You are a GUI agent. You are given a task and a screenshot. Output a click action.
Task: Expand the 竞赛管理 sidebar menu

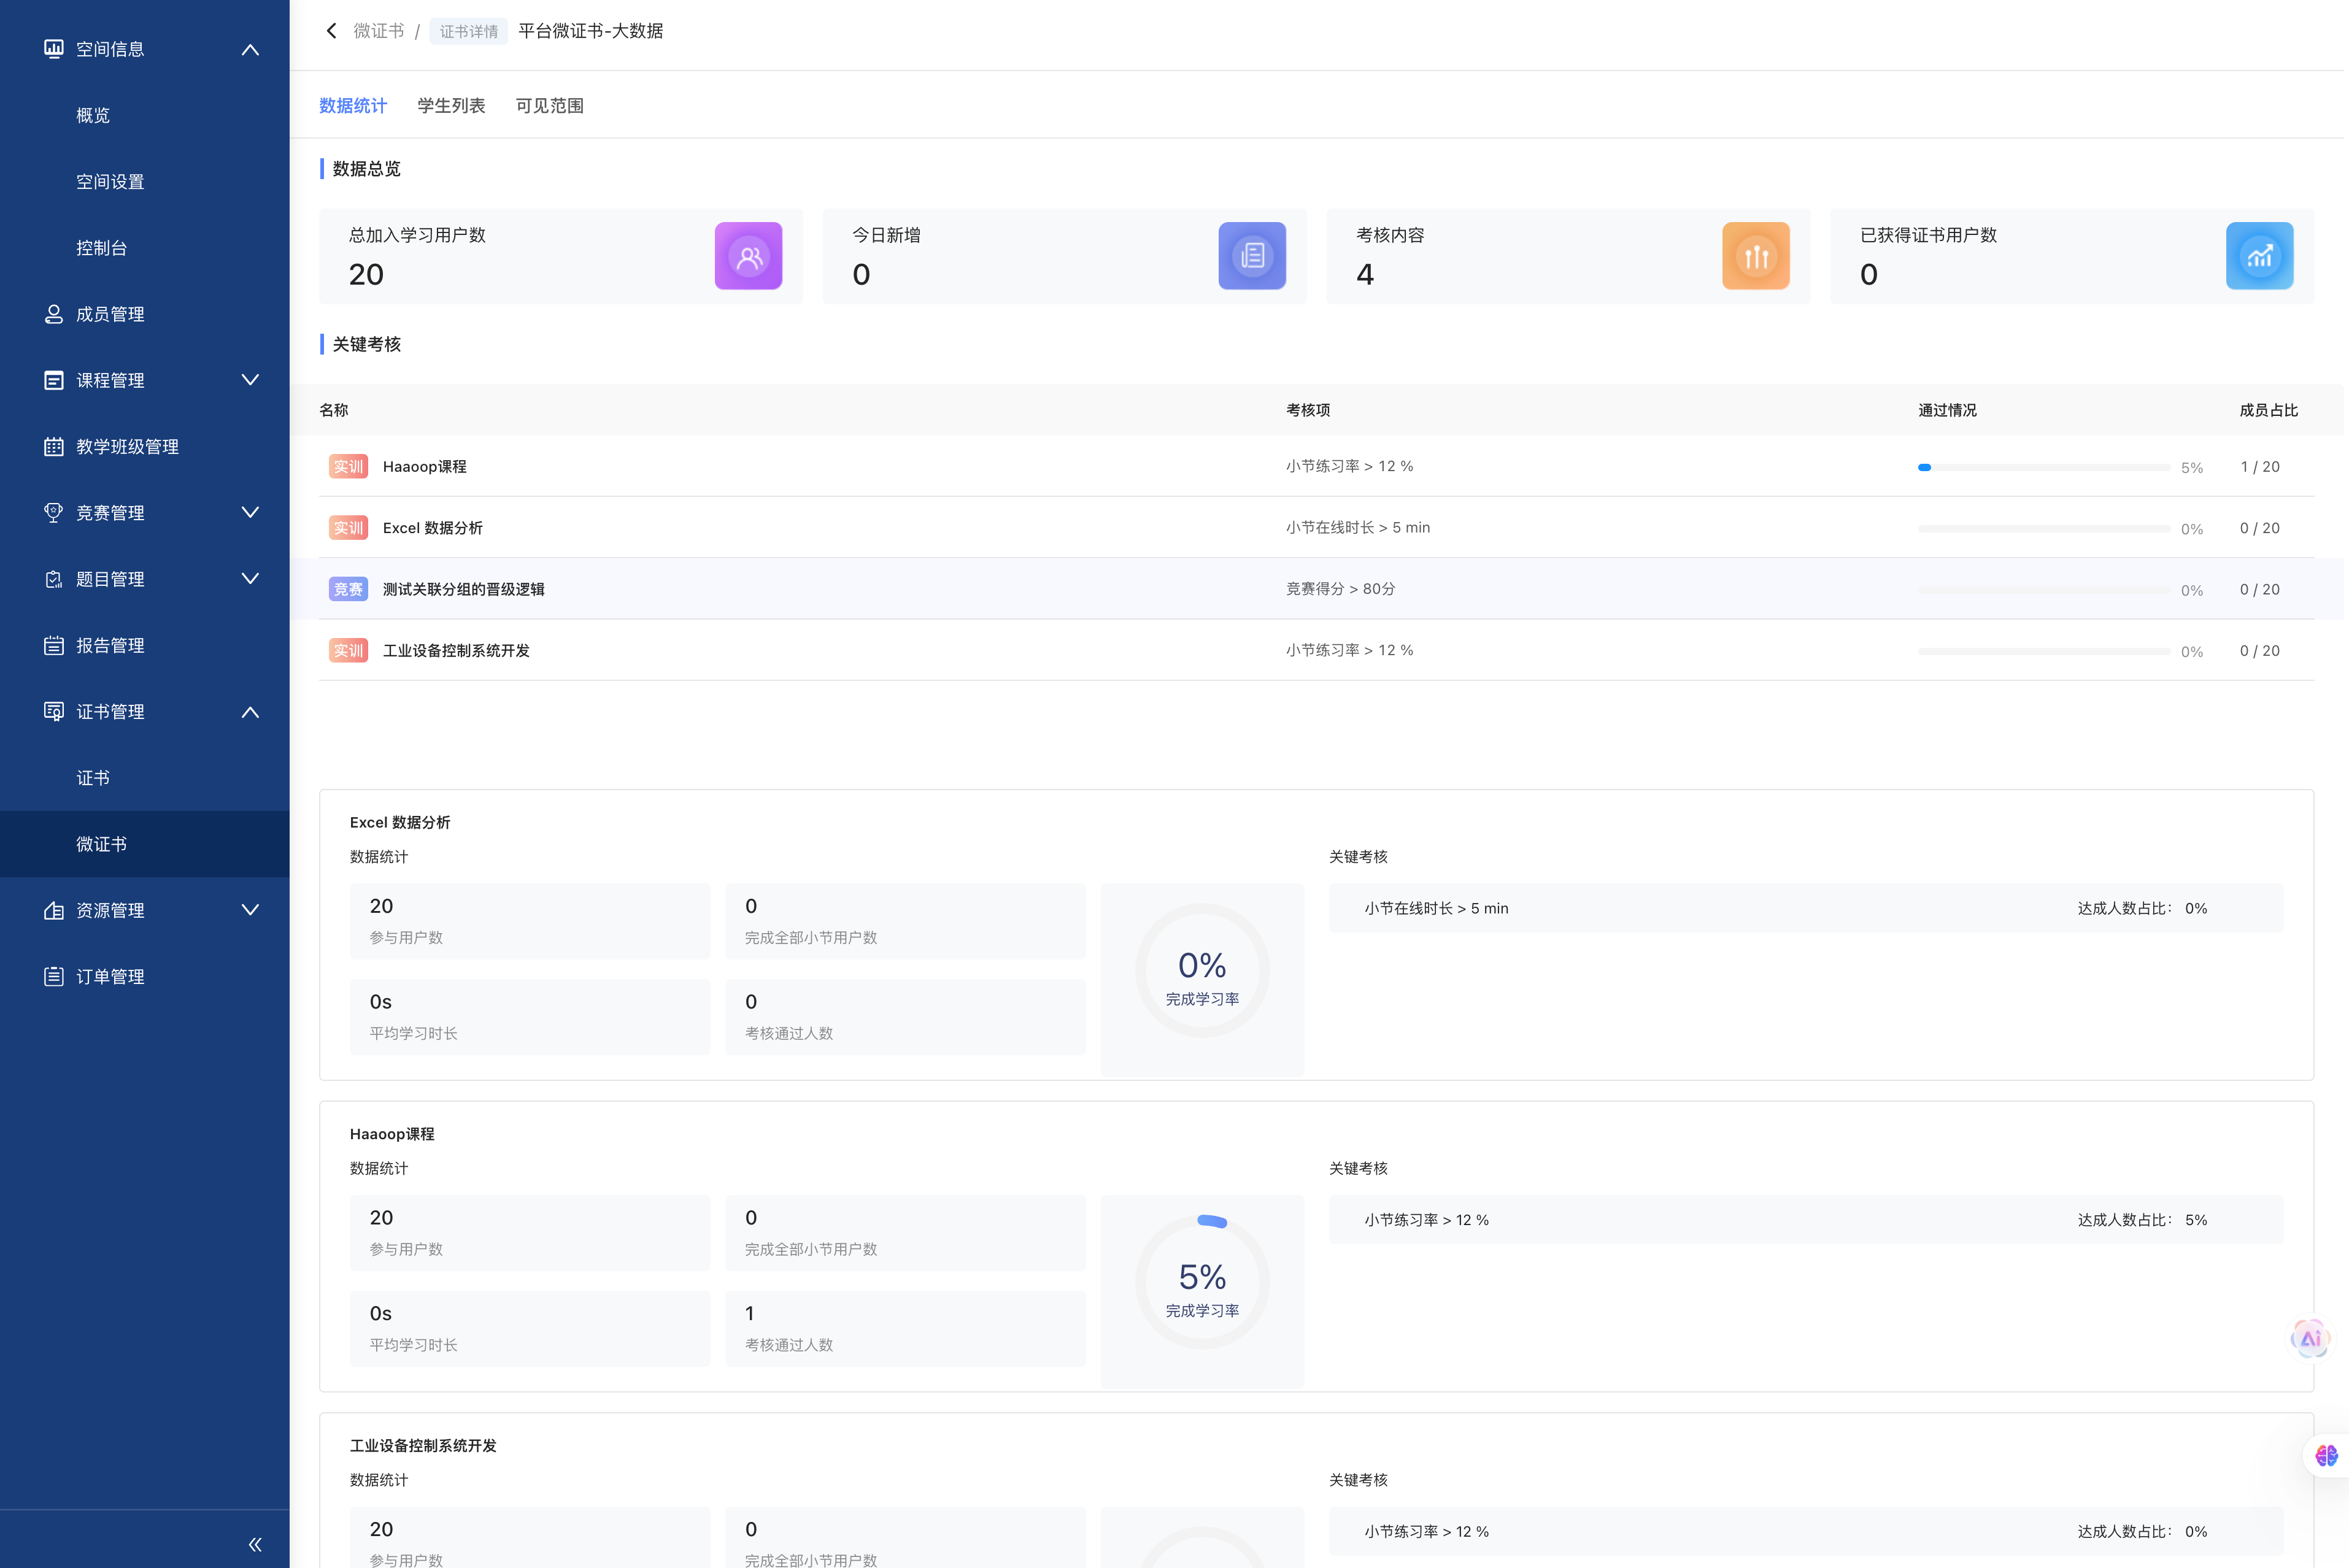250,512
